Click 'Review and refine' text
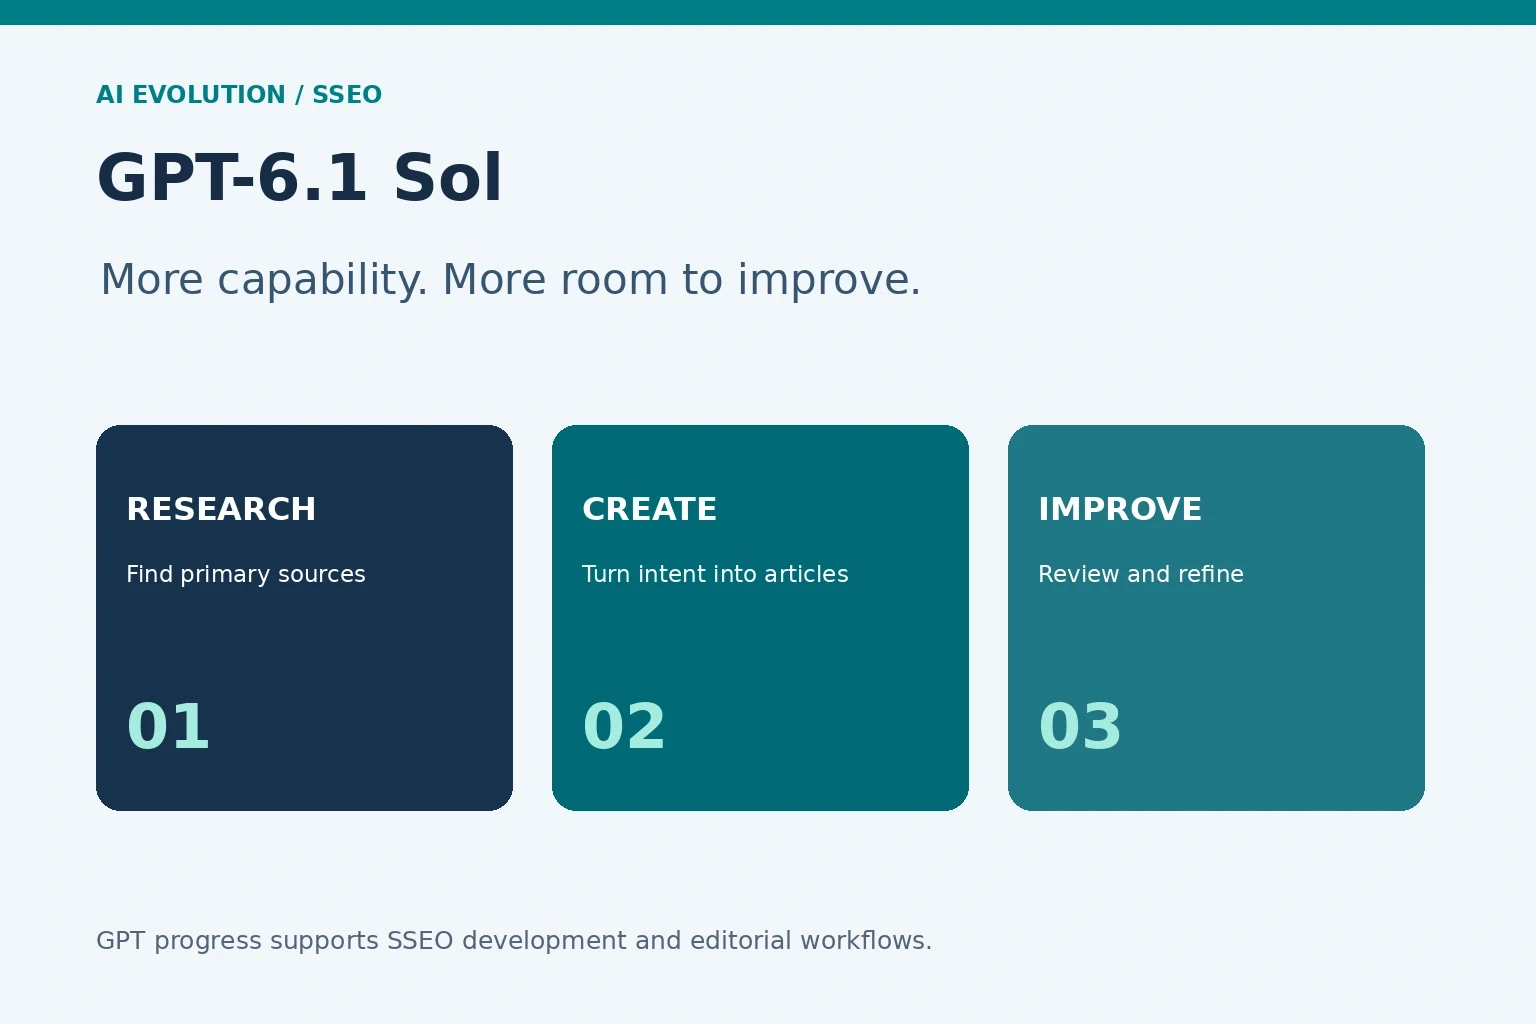1536x1024 pixels. coord(1141,574)
